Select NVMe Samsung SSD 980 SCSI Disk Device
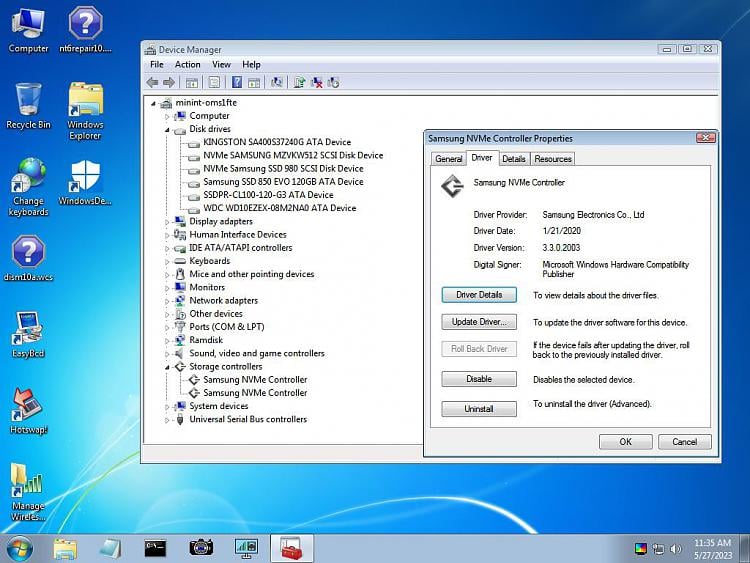 283,169
